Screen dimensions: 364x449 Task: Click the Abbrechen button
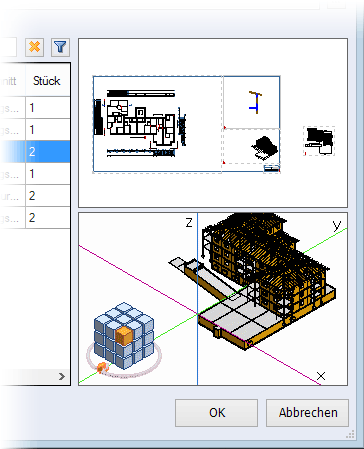click(x=307, y=413)
